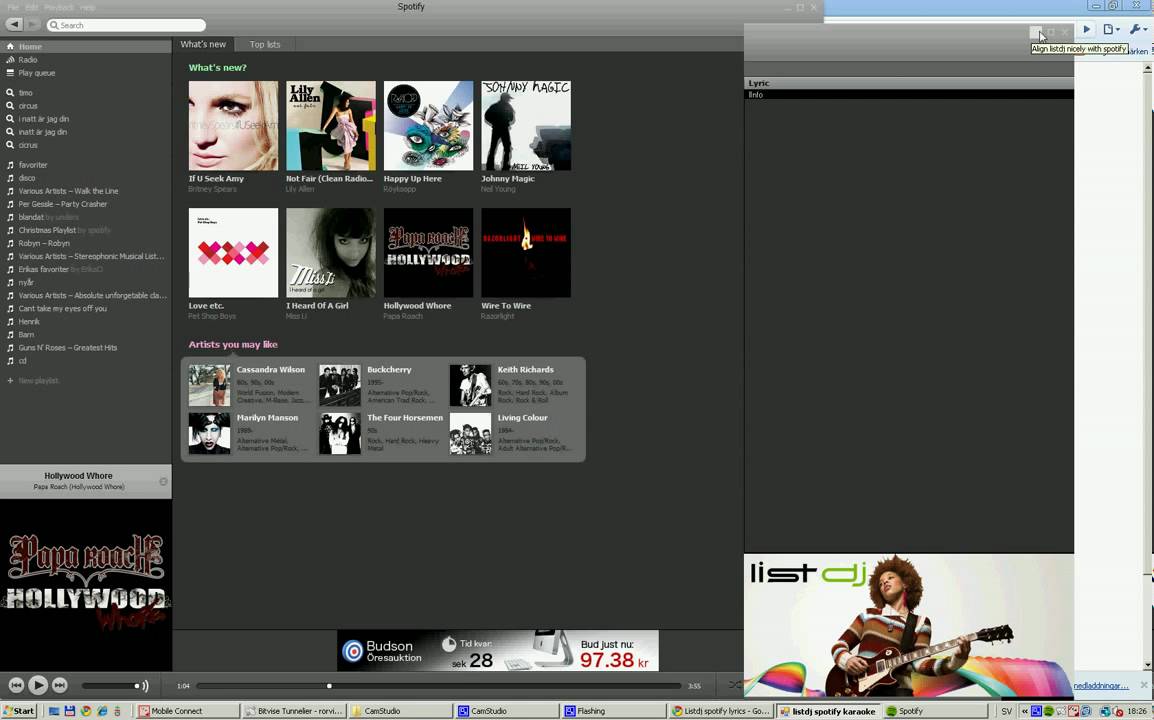1154x720 pixels.
Task: Click the now-playing 'Hollywood Whore' title
Action: [78, 476]
